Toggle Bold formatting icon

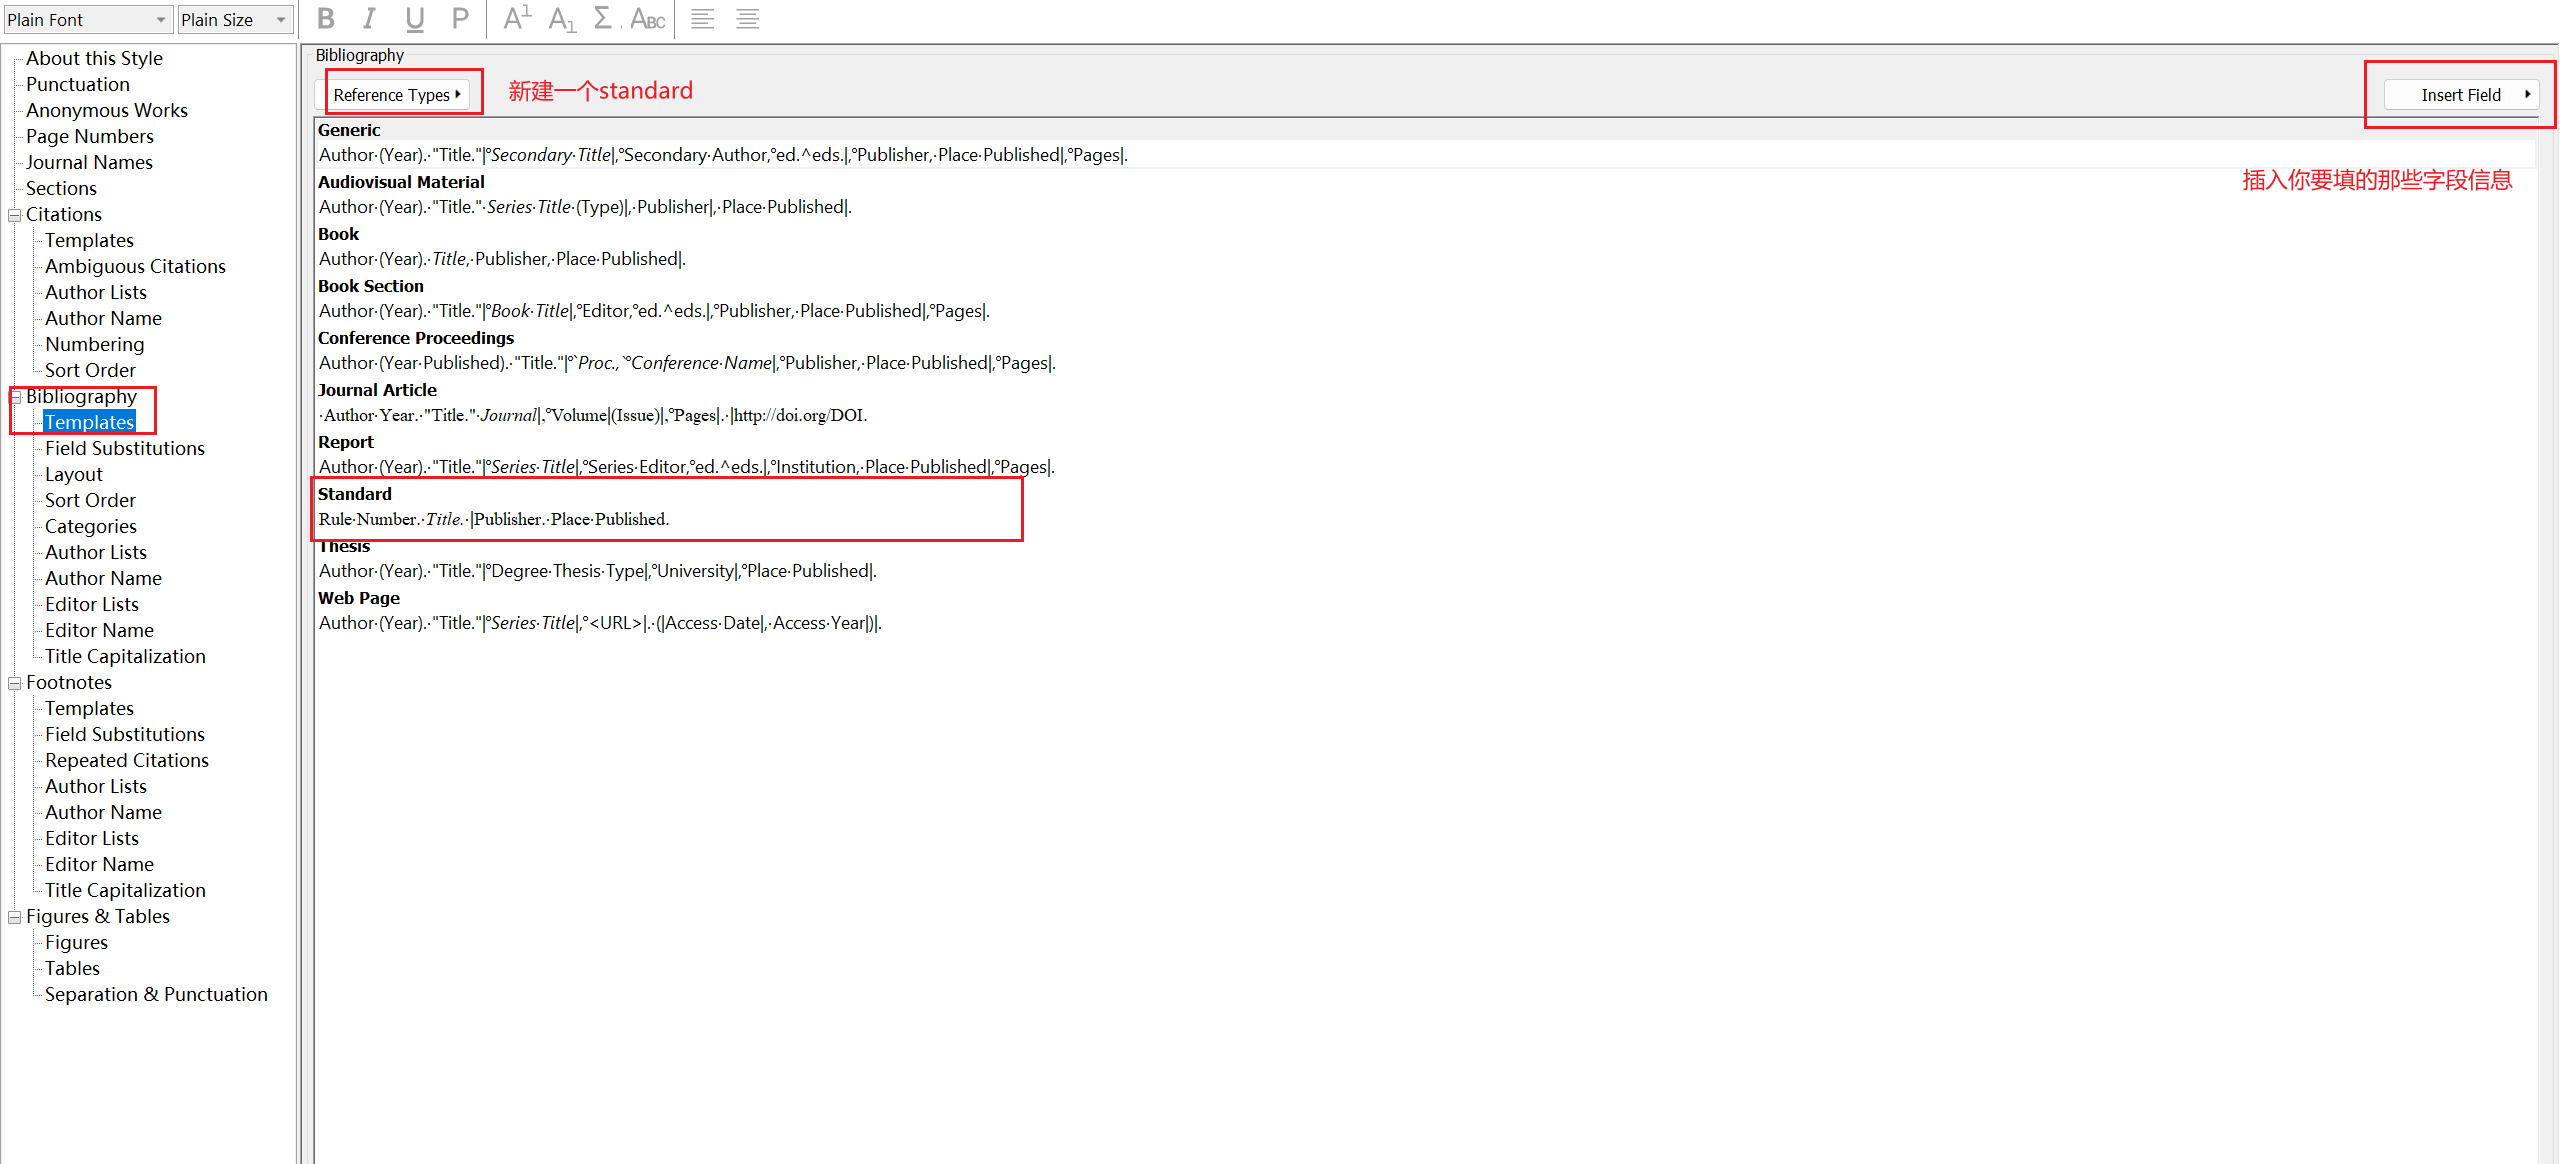click(326, 19)
